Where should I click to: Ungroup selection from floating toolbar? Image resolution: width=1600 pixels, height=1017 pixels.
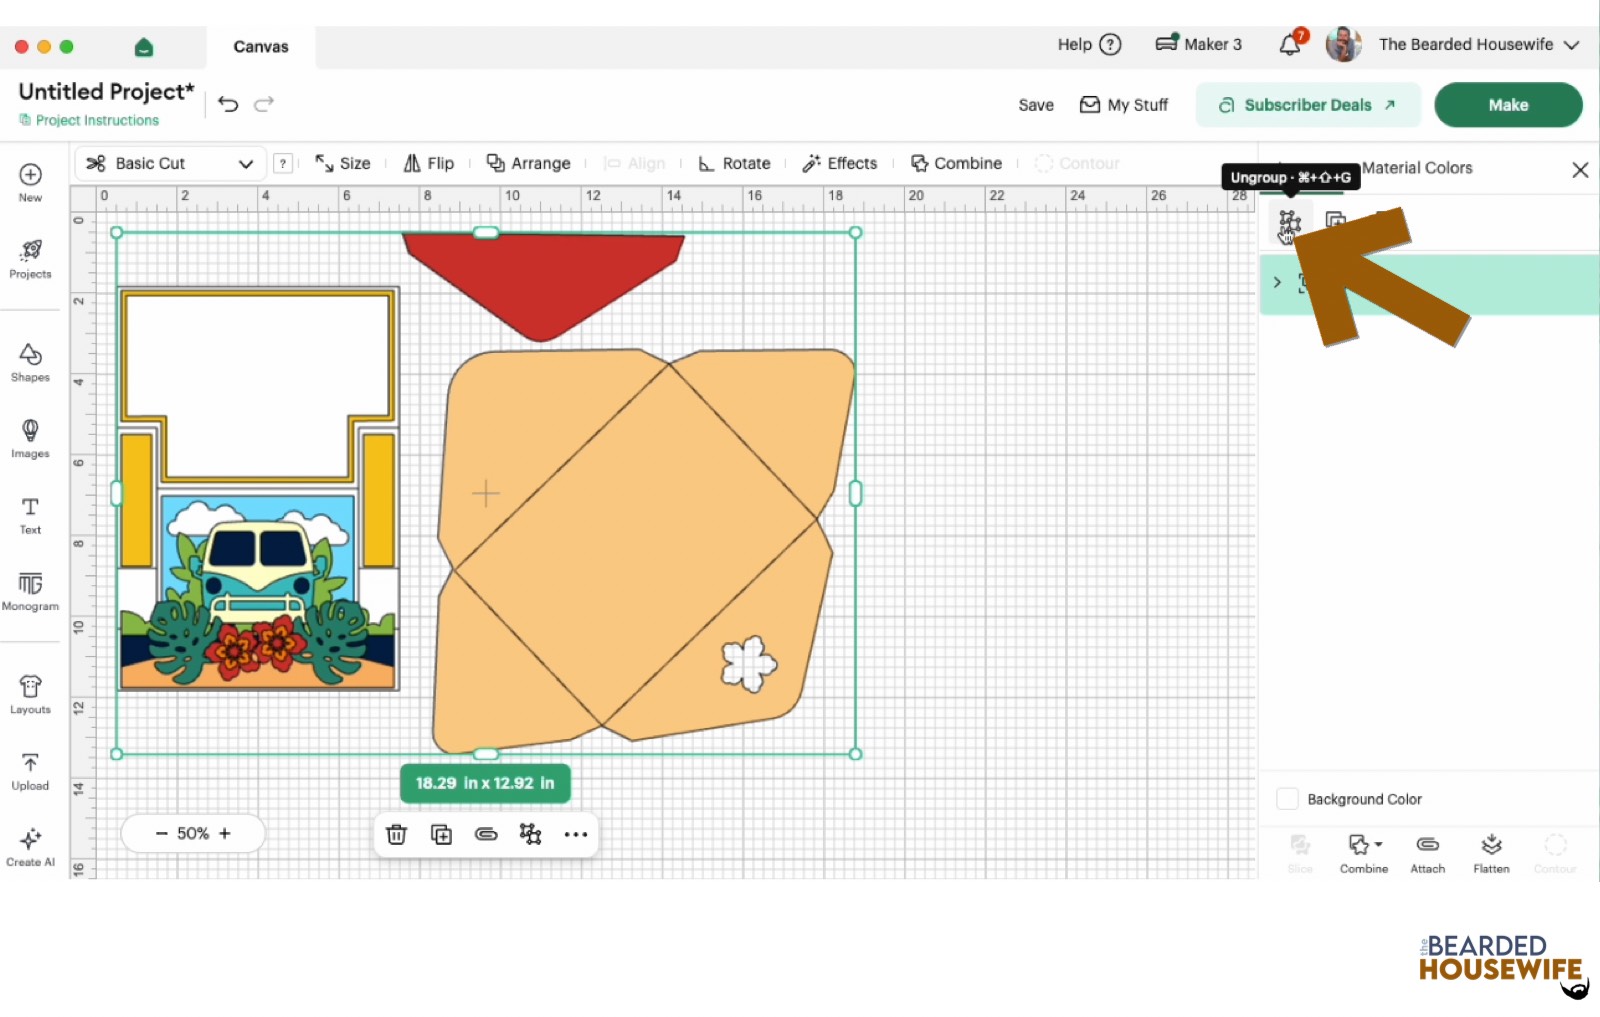[x=531, y=834]
